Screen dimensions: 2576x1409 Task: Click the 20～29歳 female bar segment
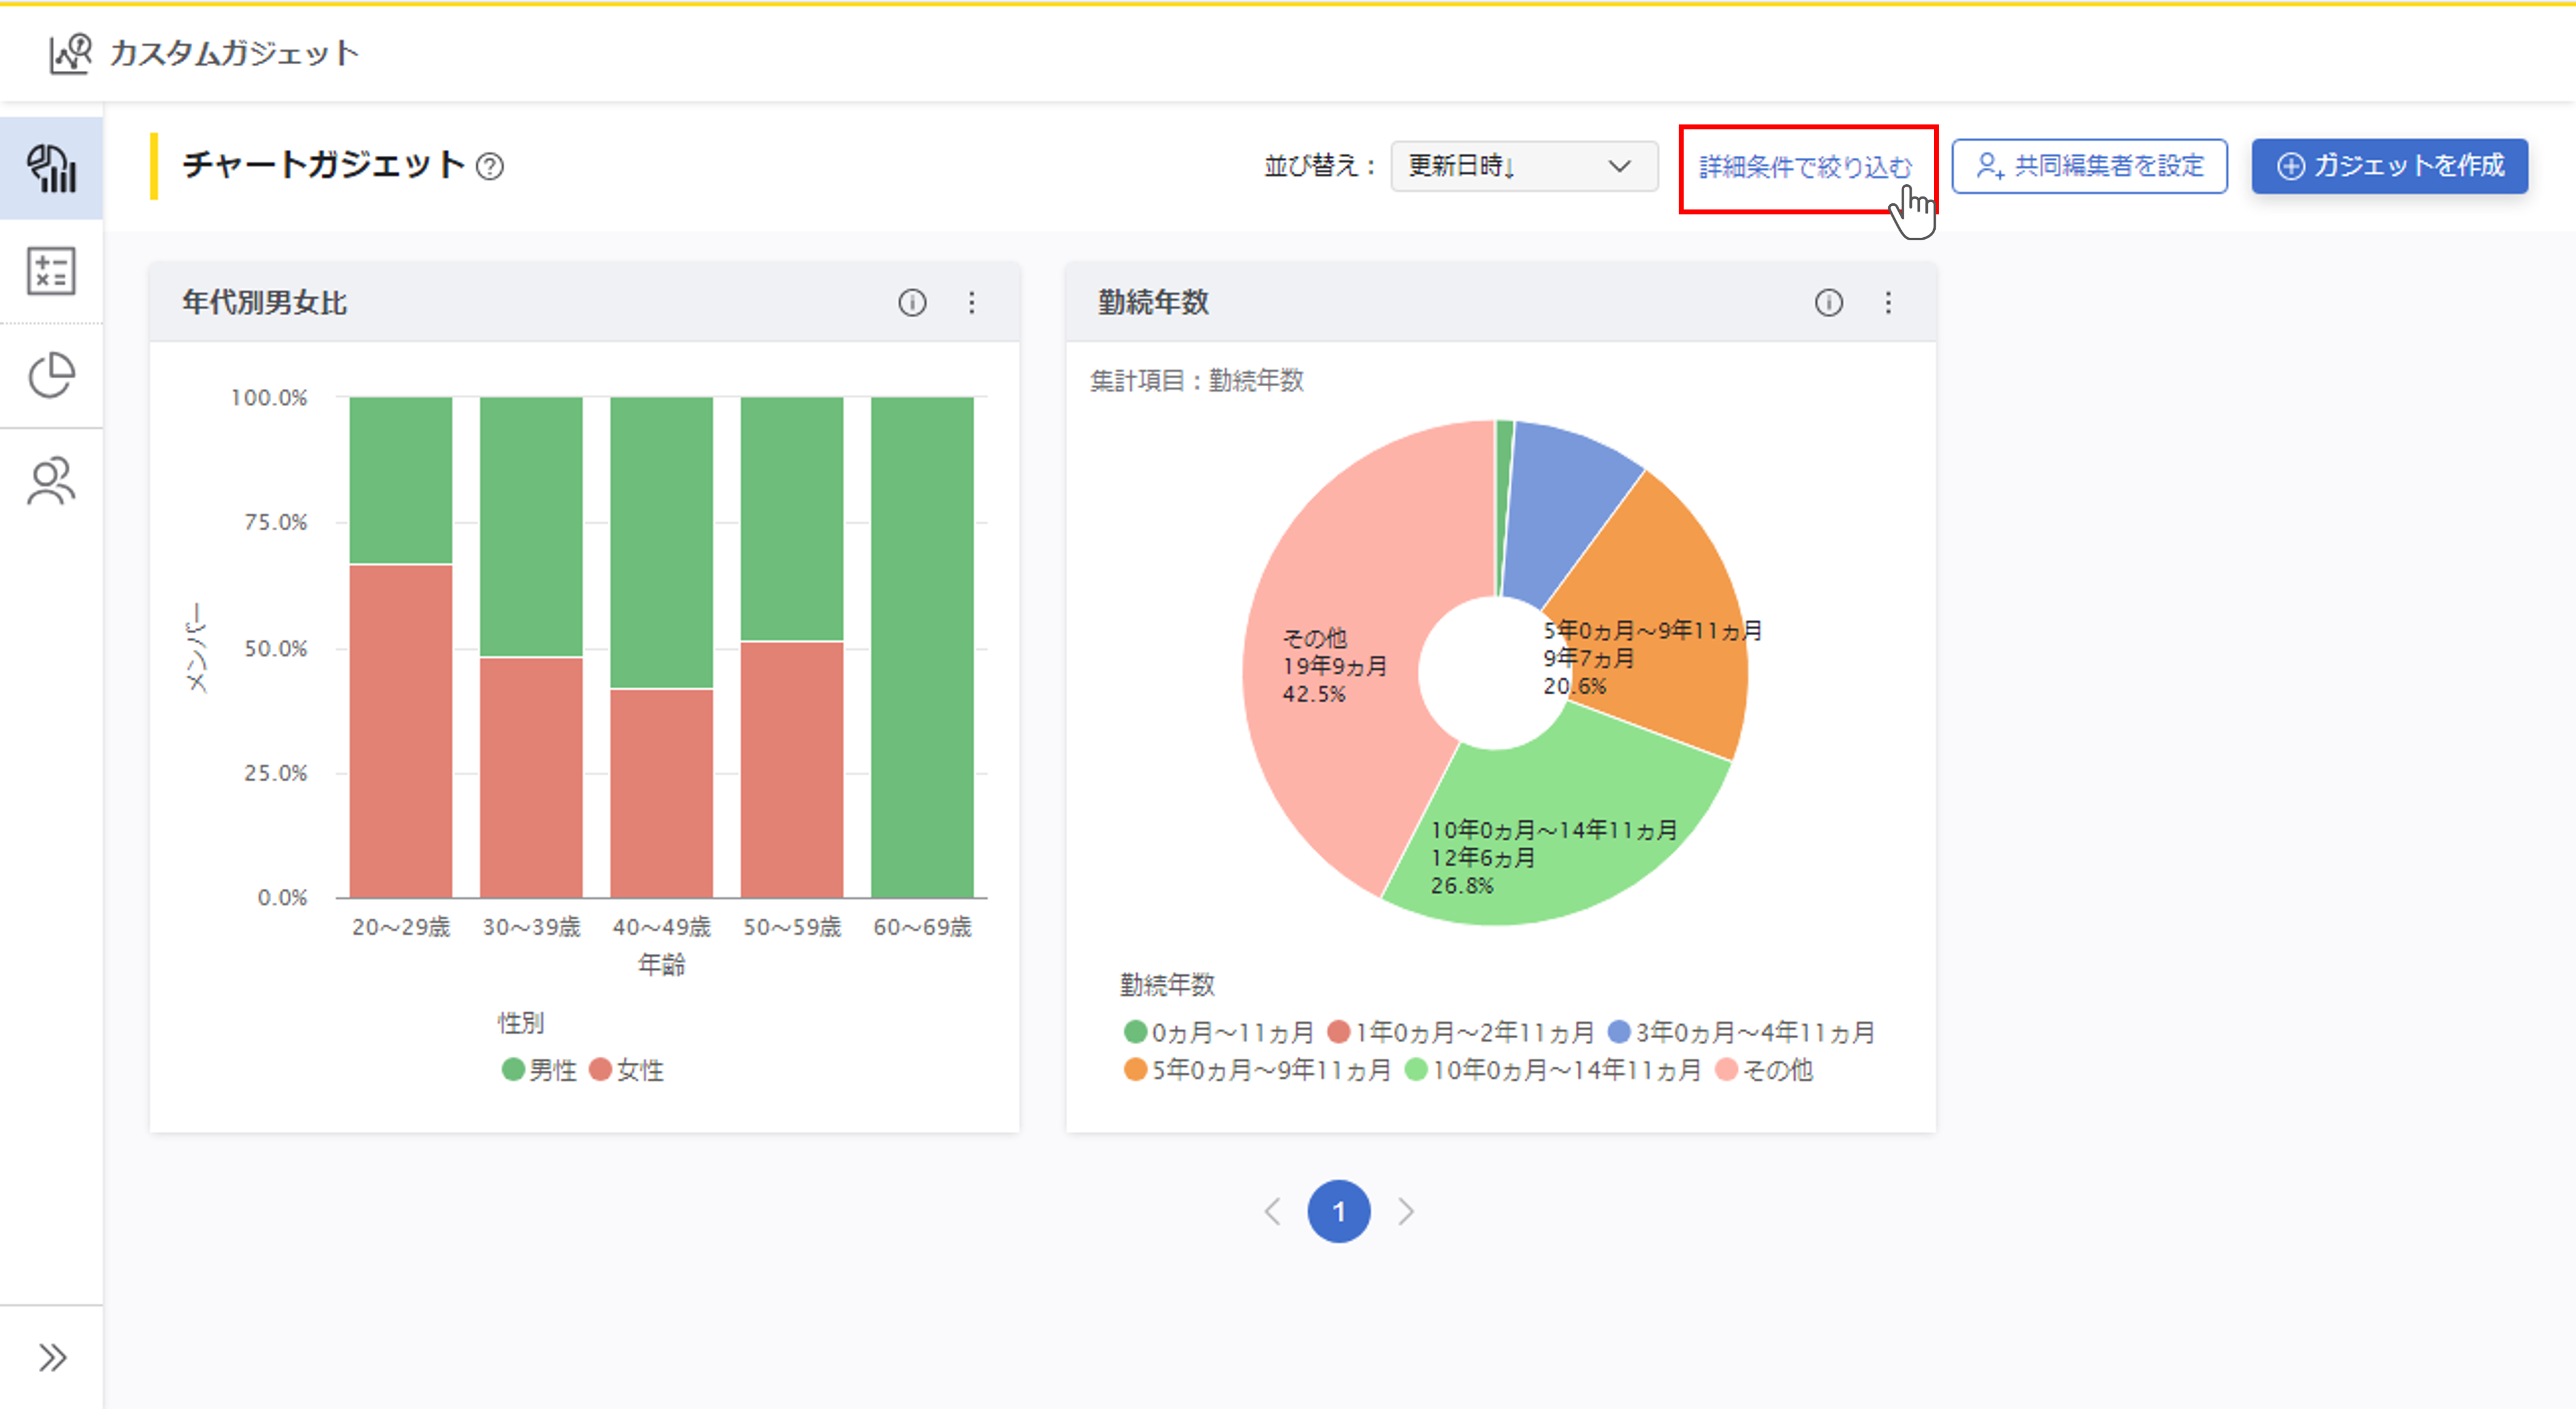400,730
